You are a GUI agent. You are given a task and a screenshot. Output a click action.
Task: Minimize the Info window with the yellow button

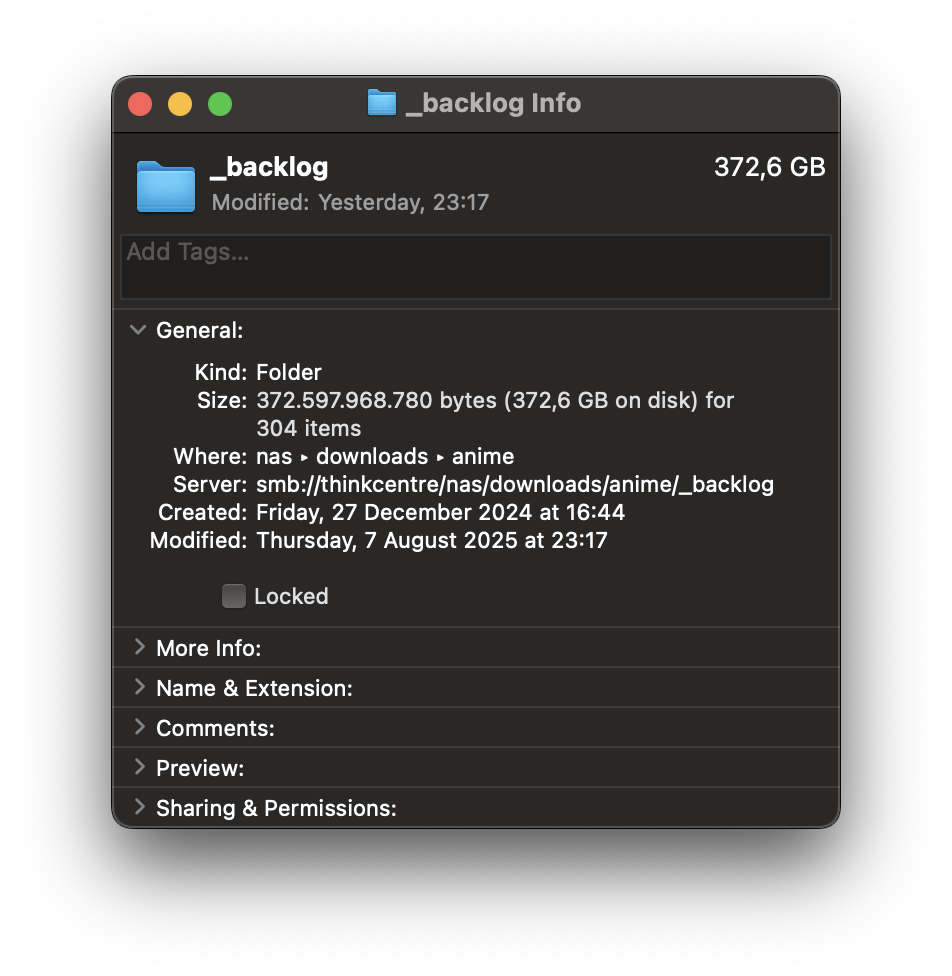[180, 104]
